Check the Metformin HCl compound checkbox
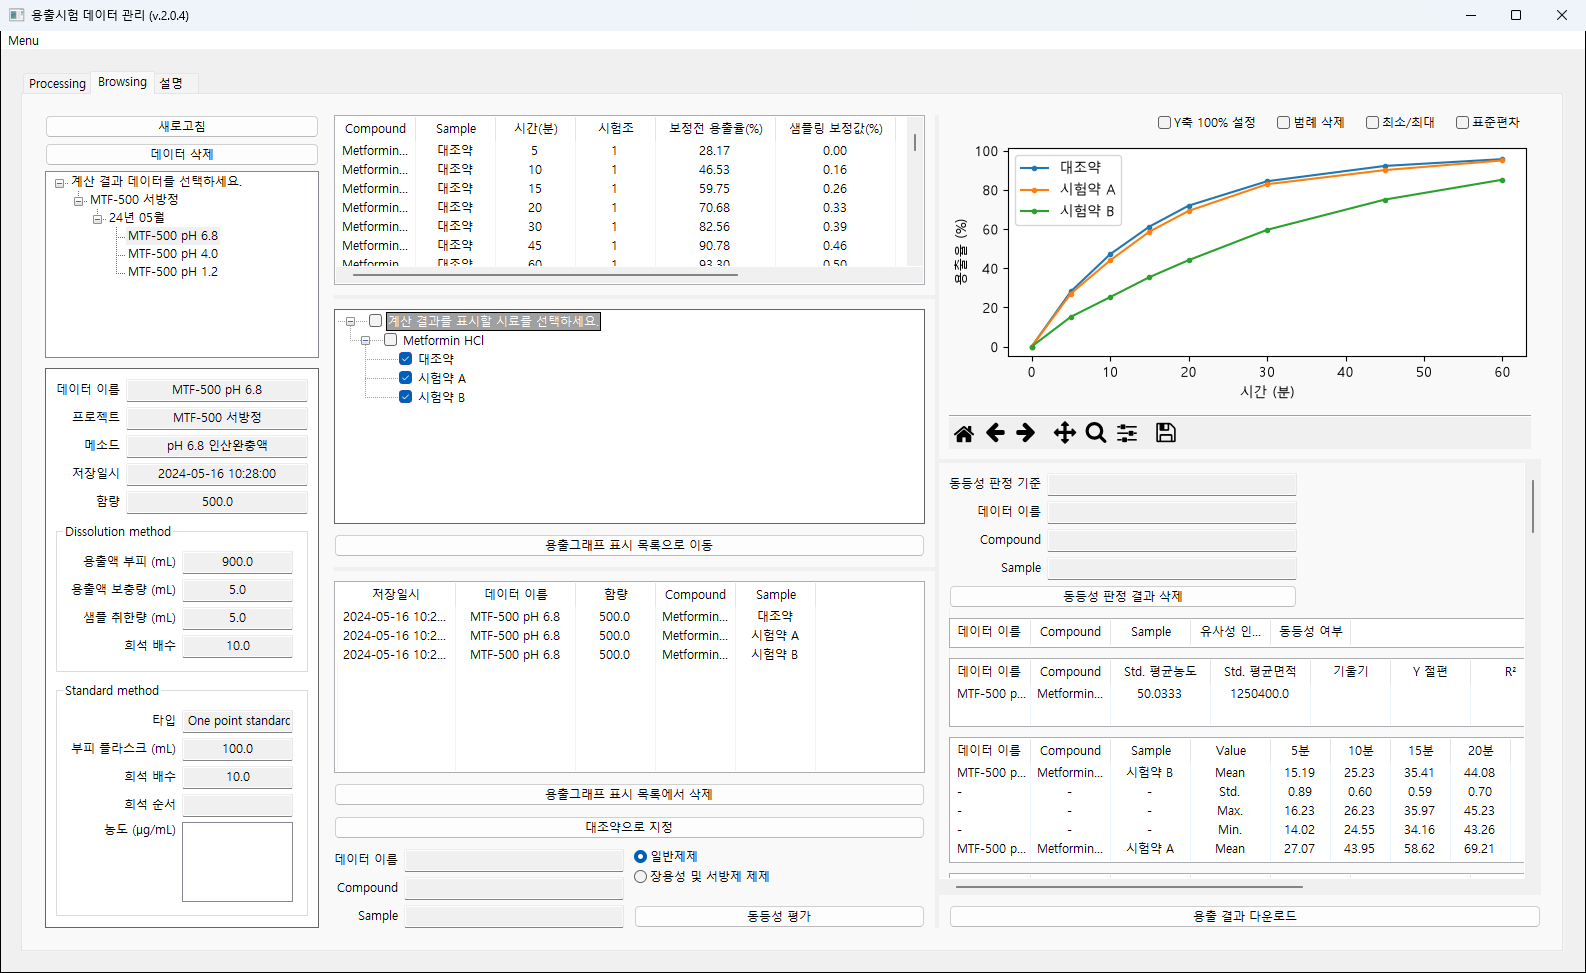Image resolution: width=1586 pixels, height=973 pixels. (x=390, y=340)
